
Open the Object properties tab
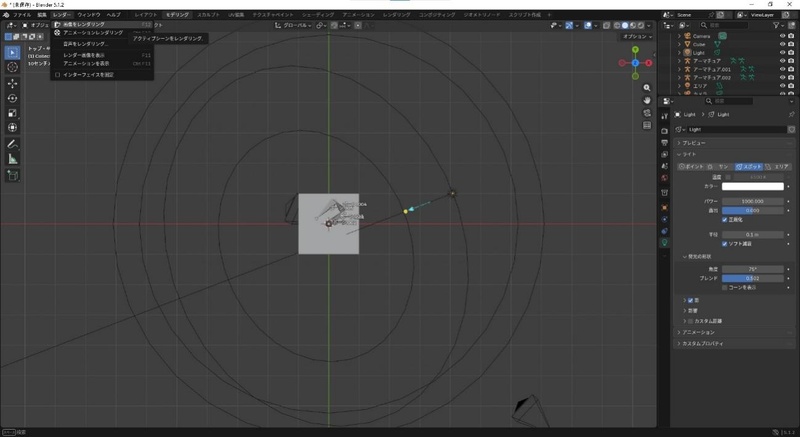coord(664,208)
